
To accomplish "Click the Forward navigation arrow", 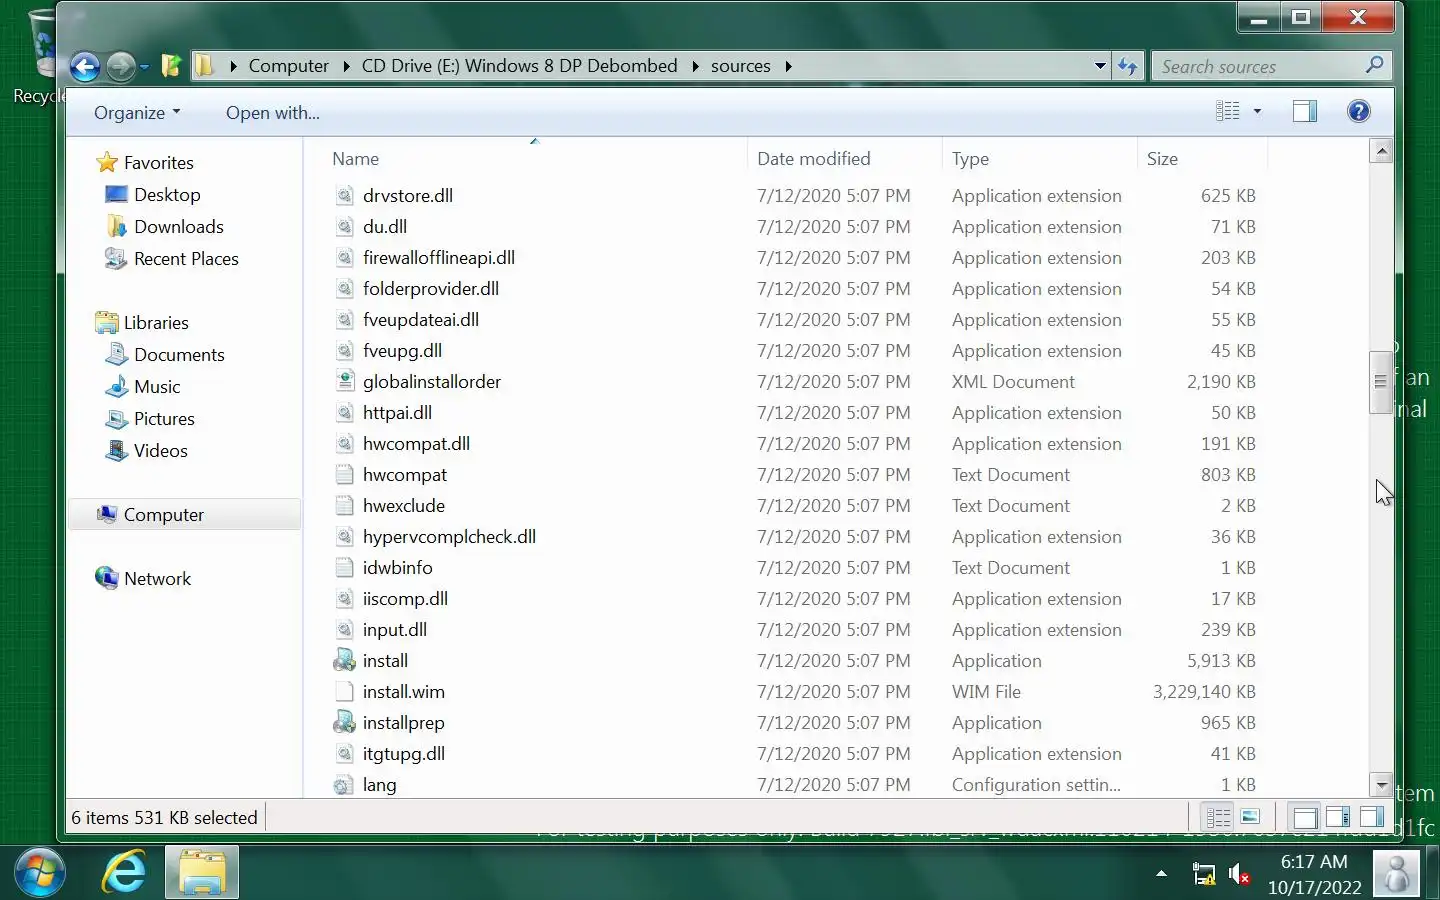I will 121,67.
